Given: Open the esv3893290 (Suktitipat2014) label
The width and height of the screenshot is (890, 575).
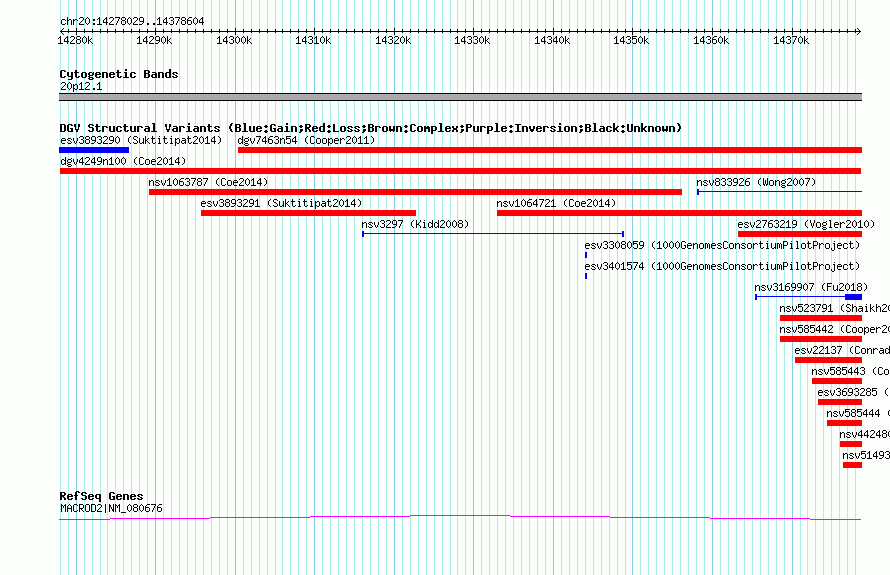Looking at the screenshot, I should tap(141, 140).
